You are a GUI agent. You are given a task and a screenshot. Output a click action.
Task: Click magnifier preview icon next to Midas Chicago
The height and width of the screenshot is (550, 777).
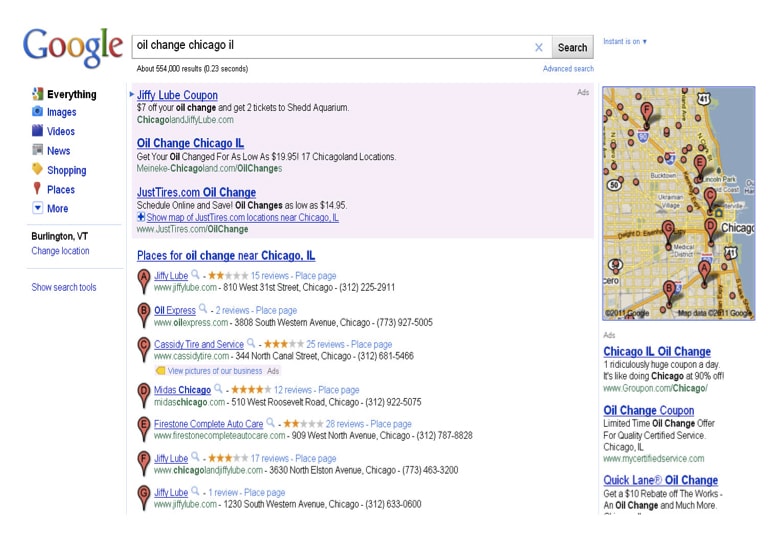tap(219, 389)
